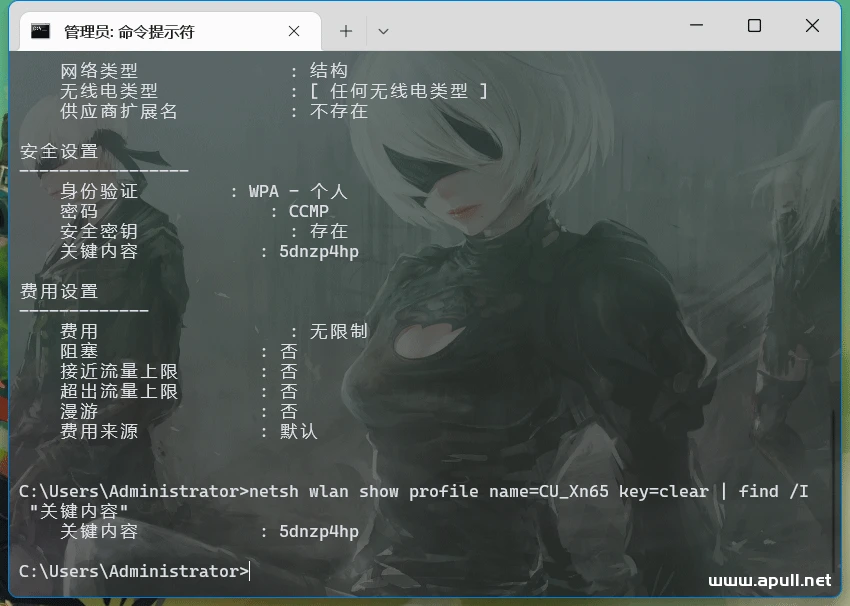Close the 命令提示符 tab
The width and height of the screenshot is (850, 606).
coord(294,31)
